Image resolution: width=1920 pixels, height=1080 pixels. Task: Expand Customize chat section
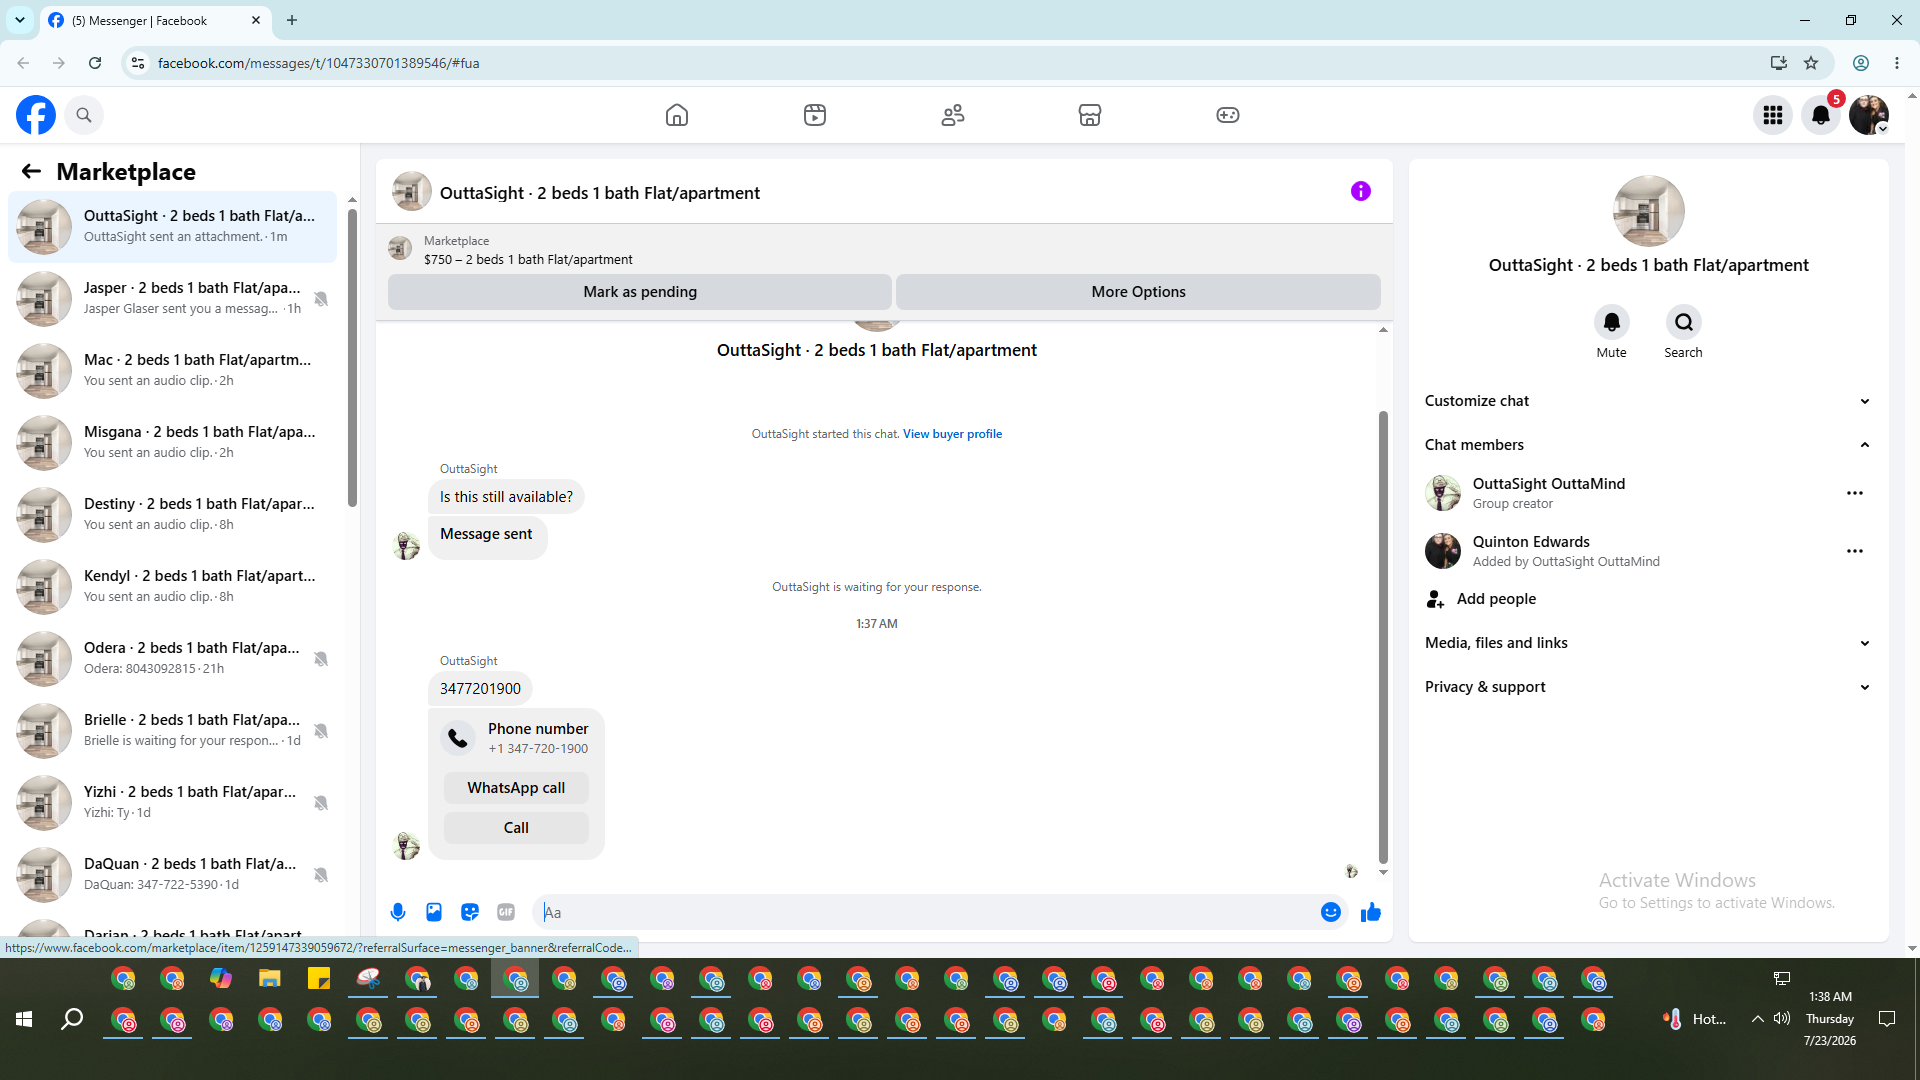tap(1648, 401)
